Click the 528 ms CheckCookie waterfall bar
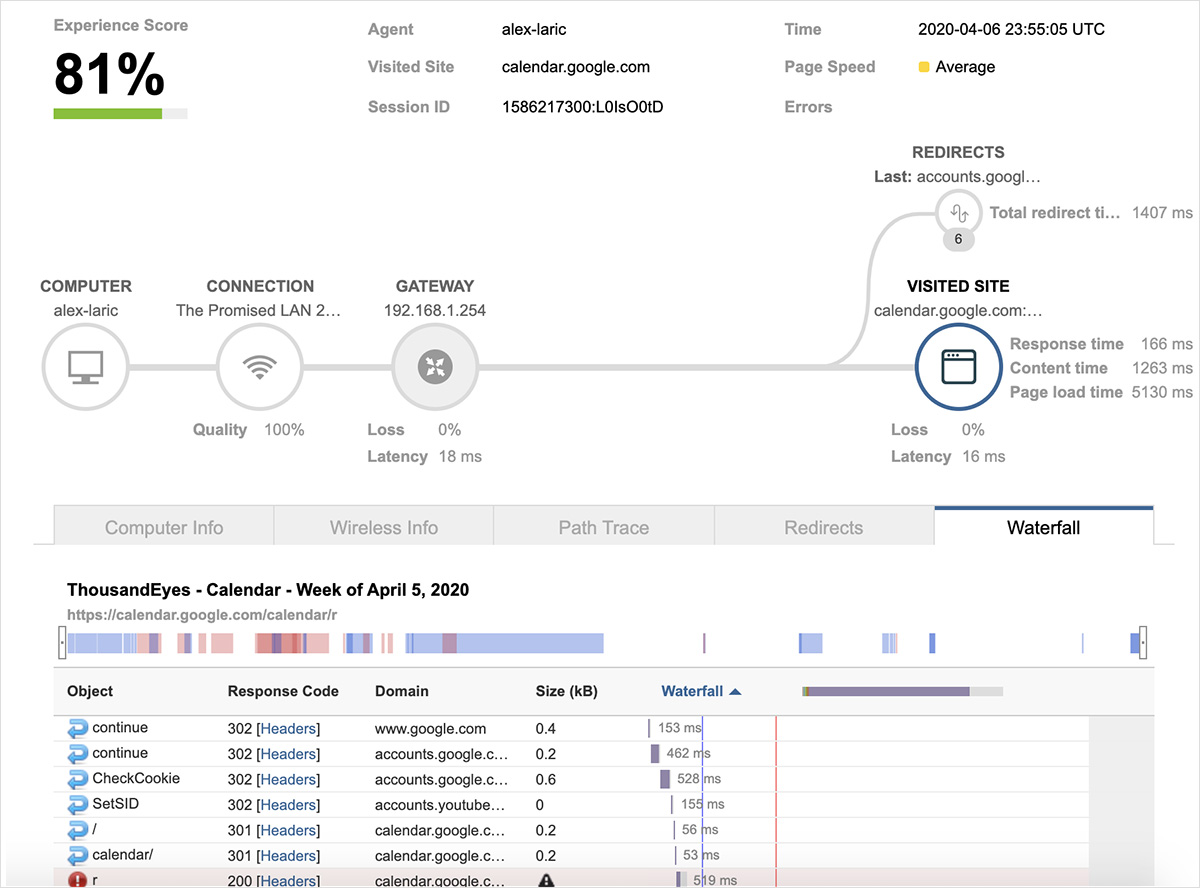The image size is (1200, 888). coord(665,779)
